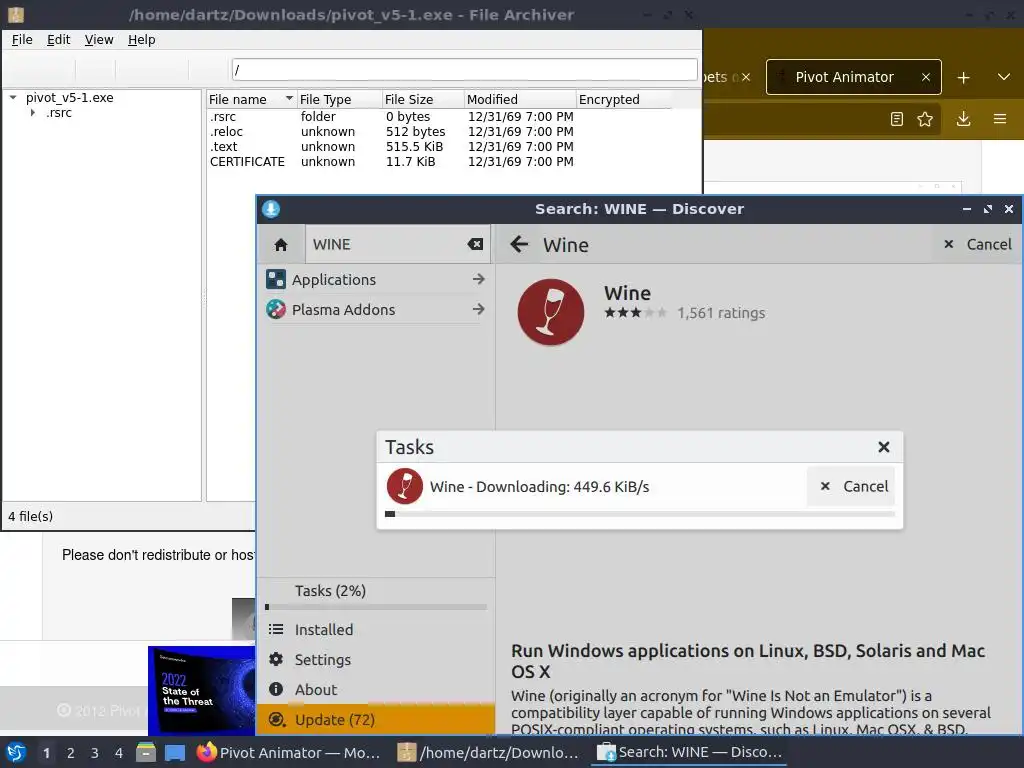Sort by File Size column
This screenshot has width=1024, height=768.
click(x=423, y=99)
